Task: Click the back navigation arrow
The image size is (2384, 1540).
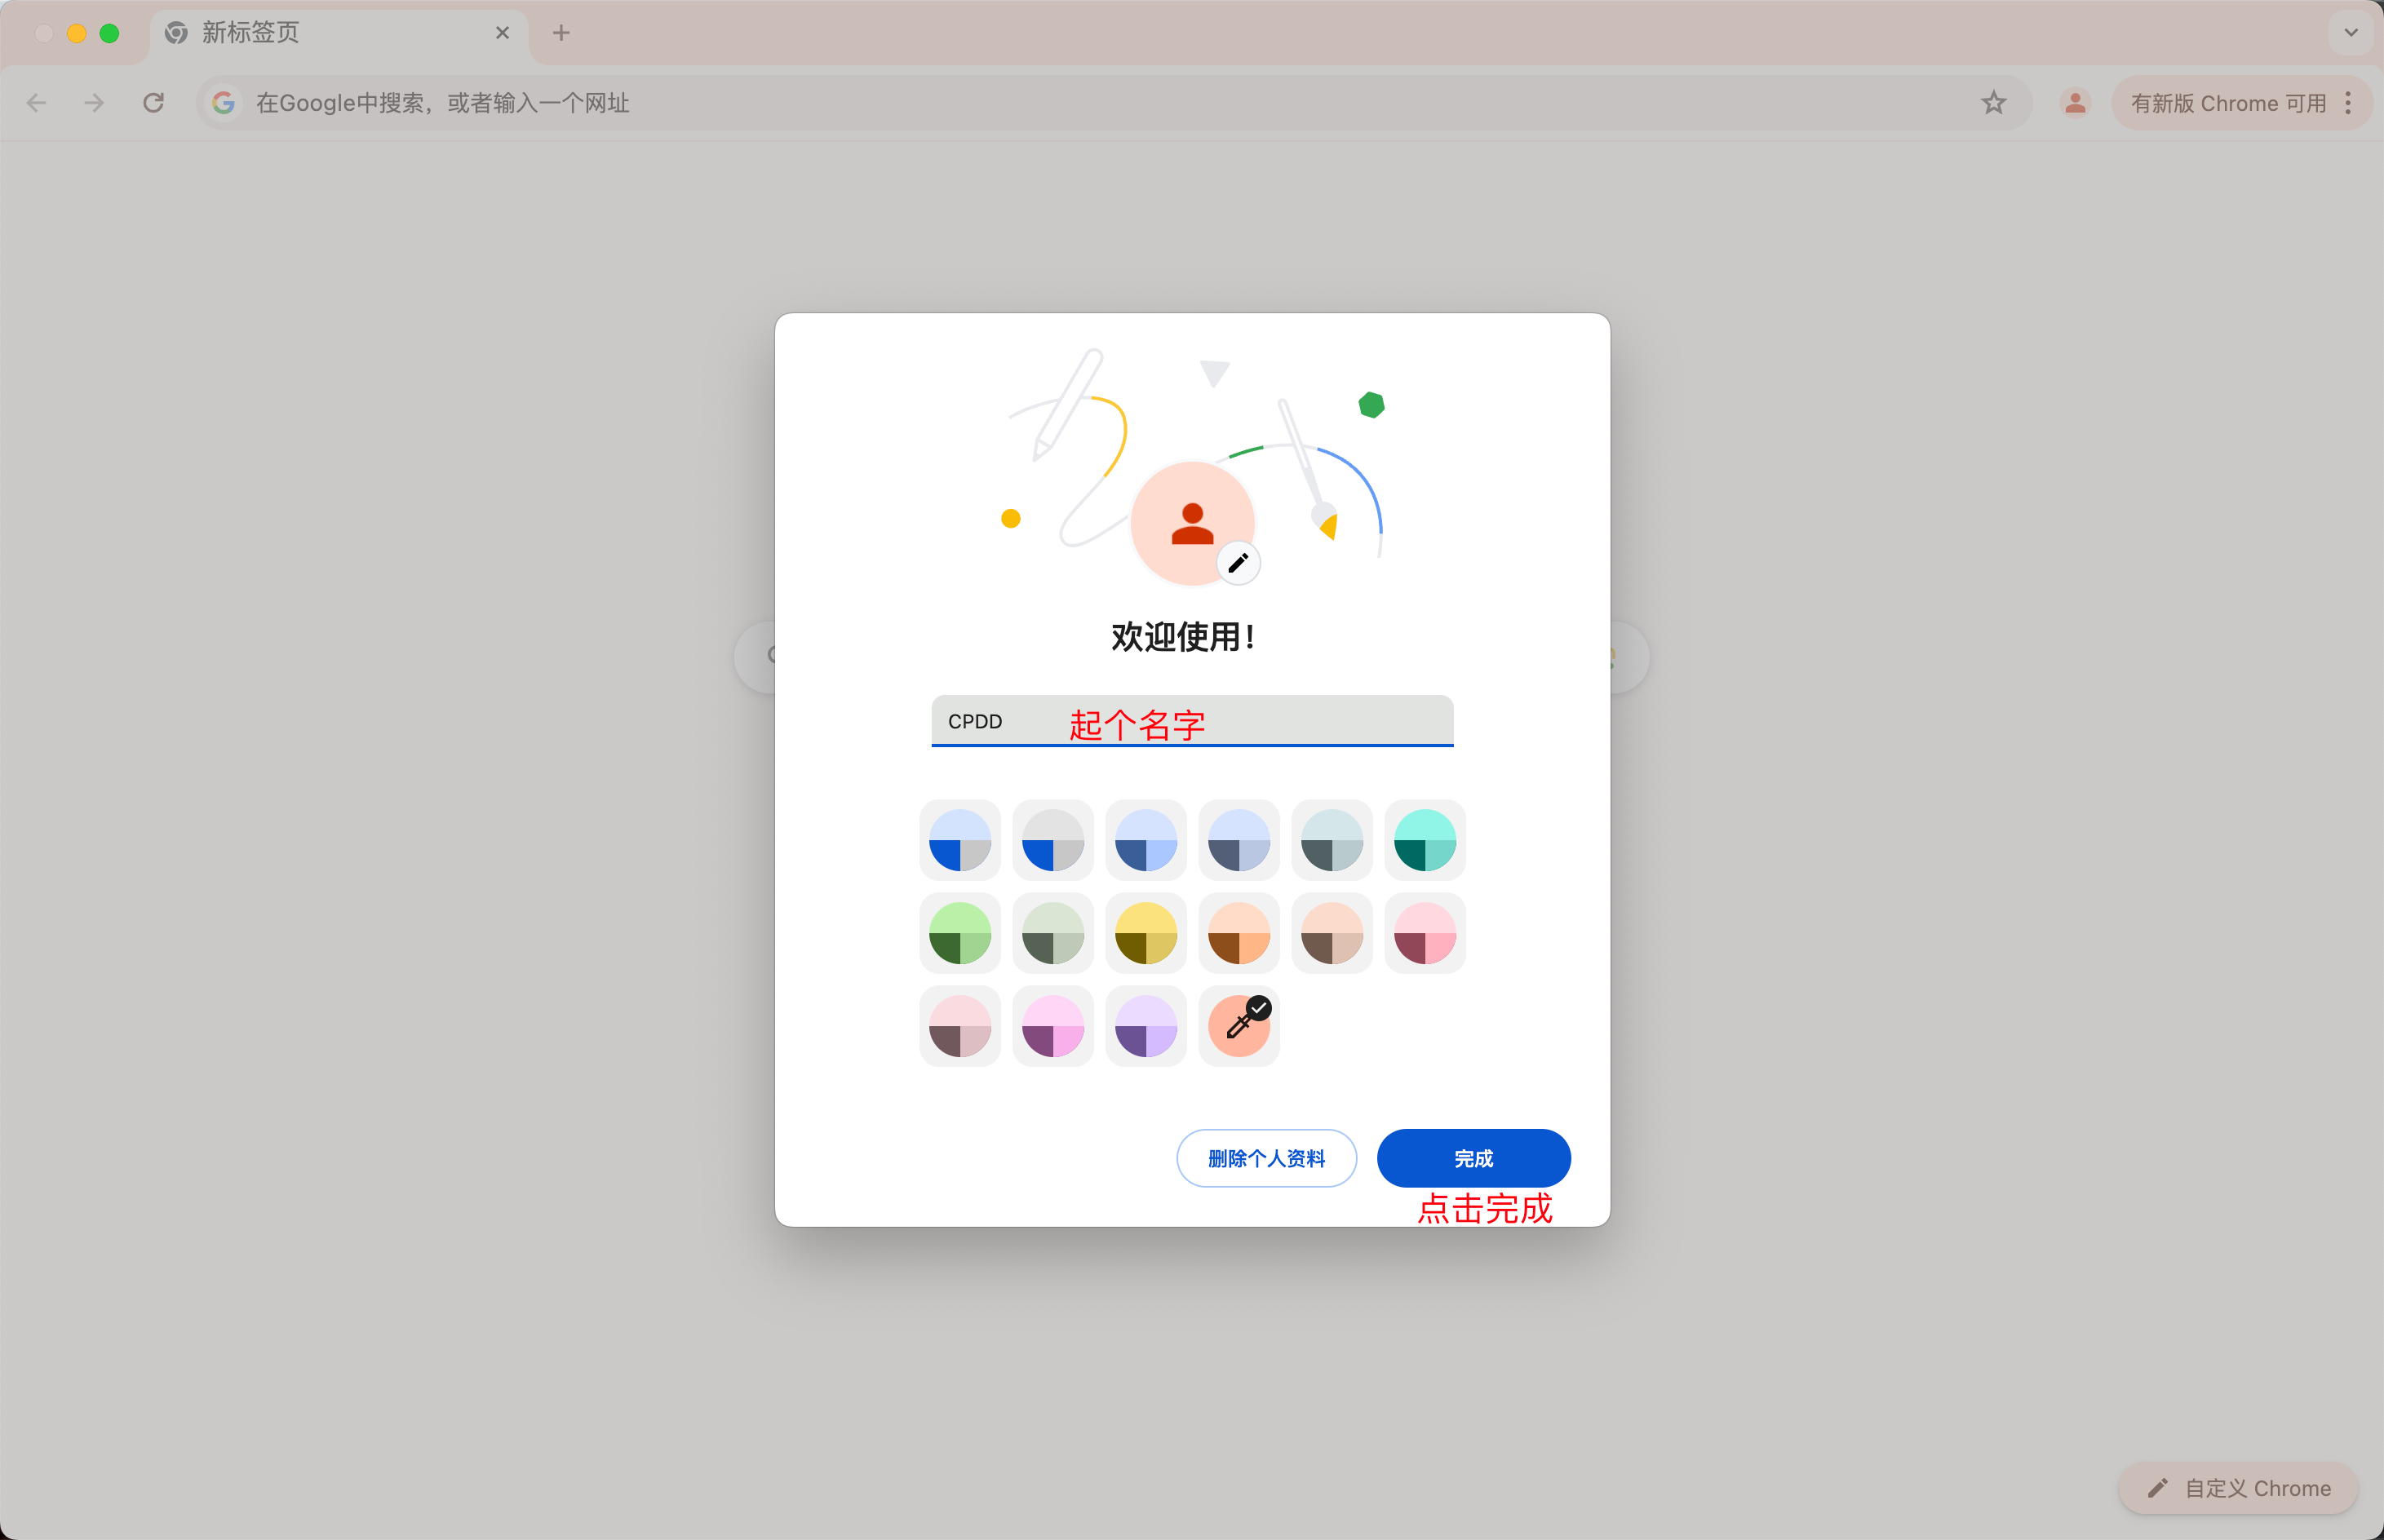Action: [37, 103]
